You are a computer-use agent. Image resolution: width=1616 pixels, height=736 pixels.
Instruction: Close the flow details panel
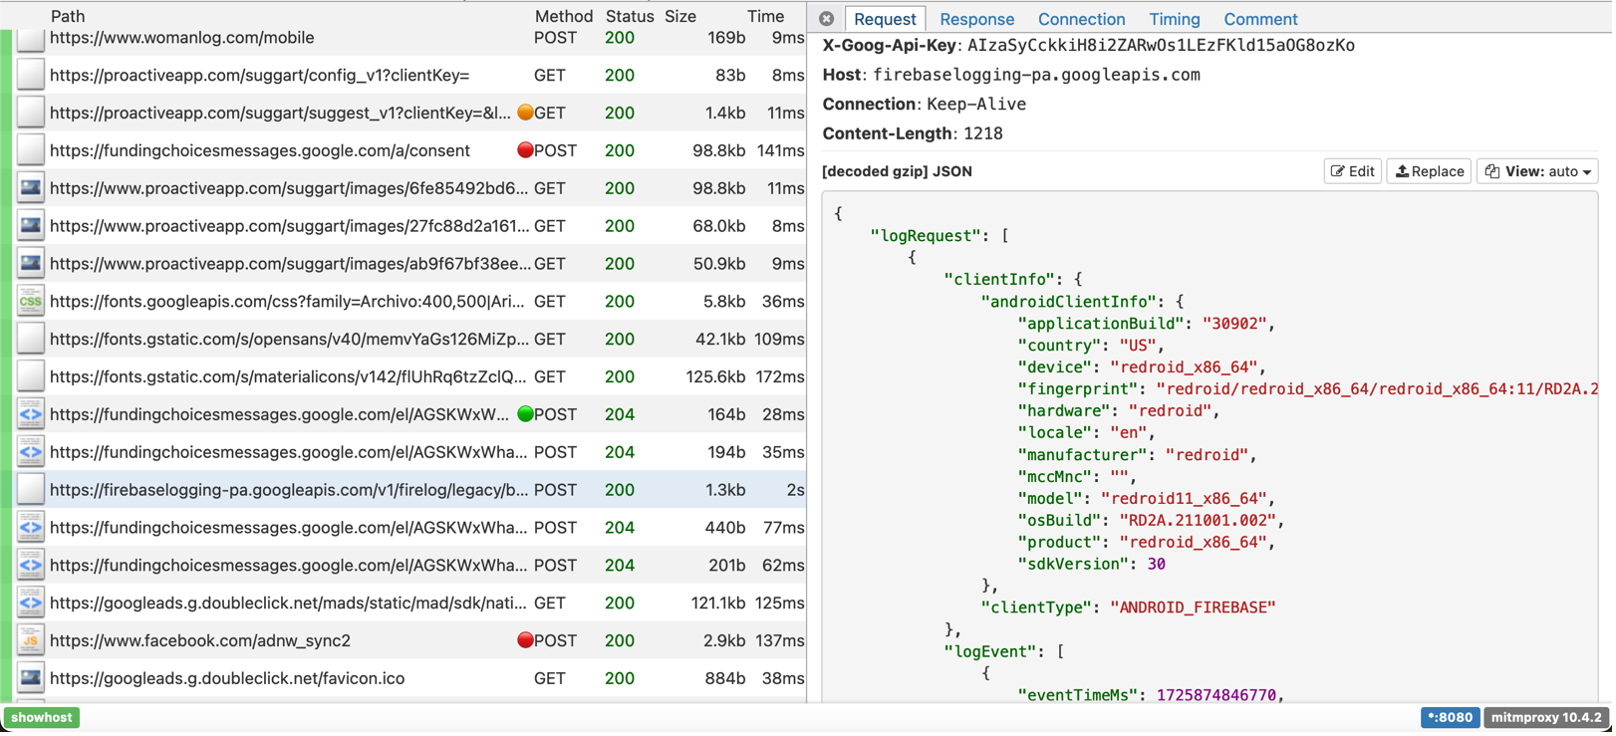click(x=826, y=19)
